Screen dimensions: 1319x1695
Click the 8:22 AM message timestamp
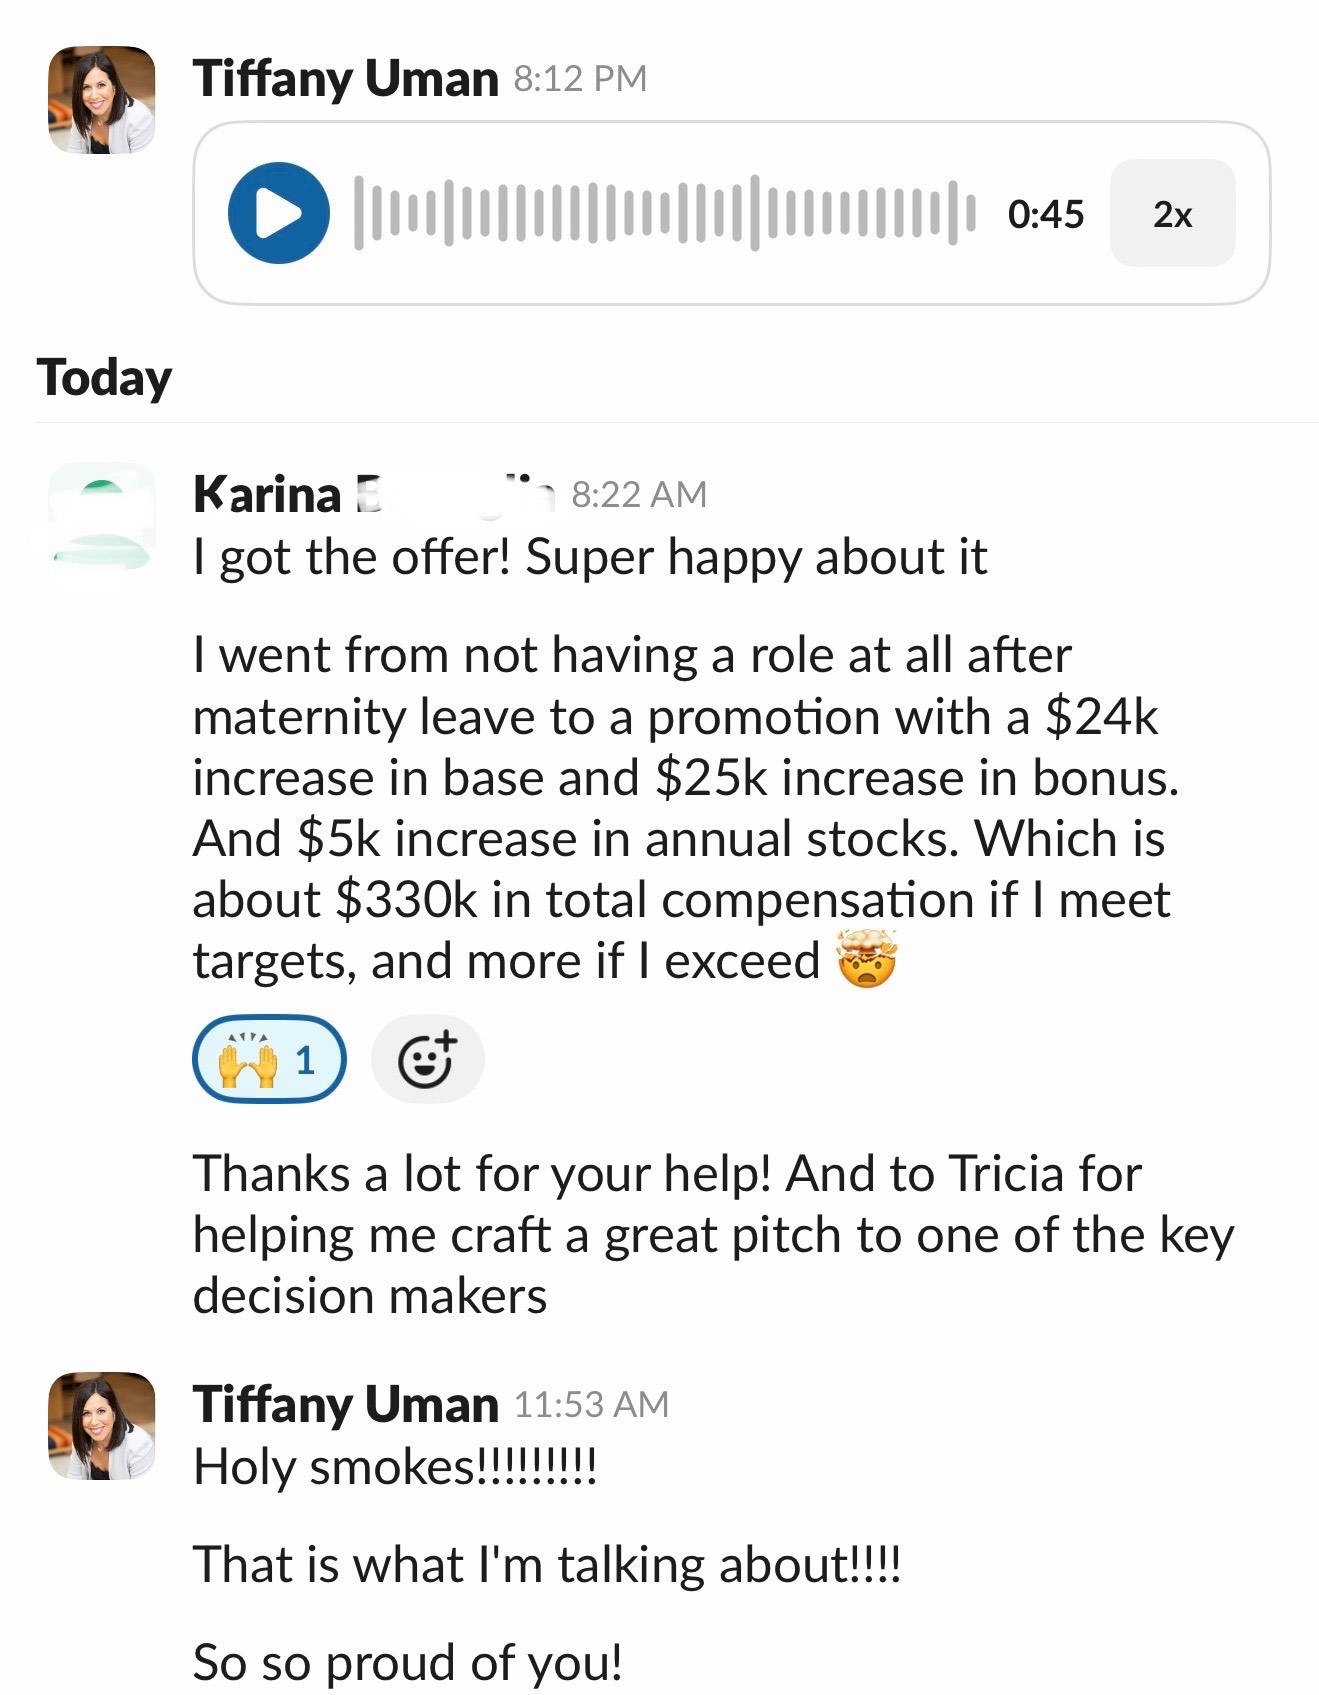(639, 494)
